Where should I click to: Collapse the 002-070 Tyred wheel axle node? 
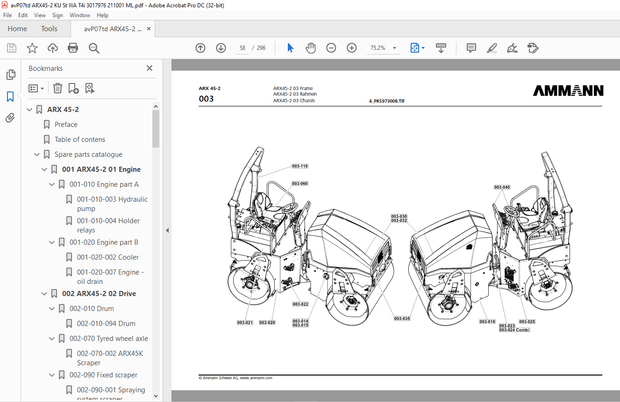(52, 339)
